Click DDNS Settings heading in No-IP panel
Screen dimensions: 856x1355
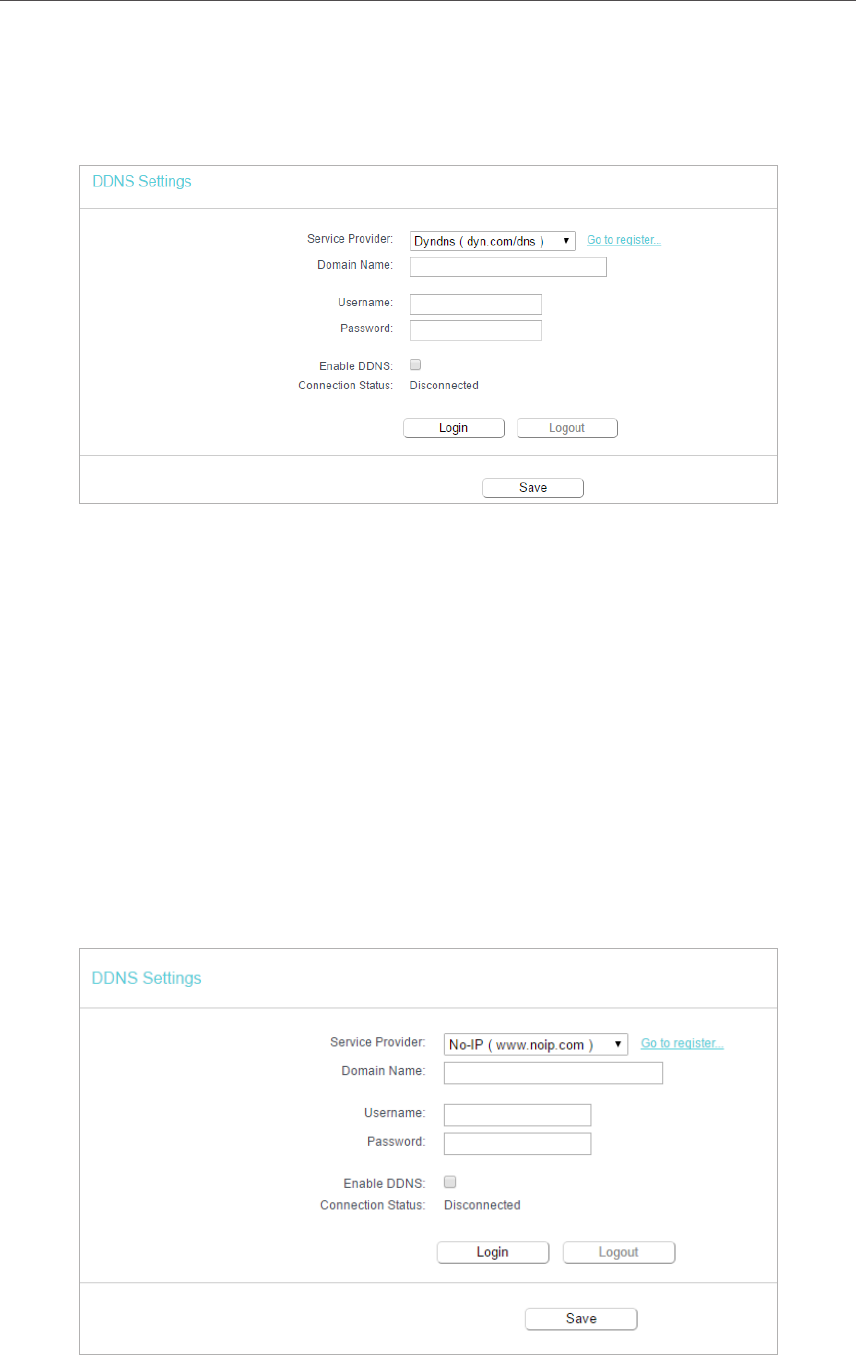pyautogui.click(x=147, y=978)
